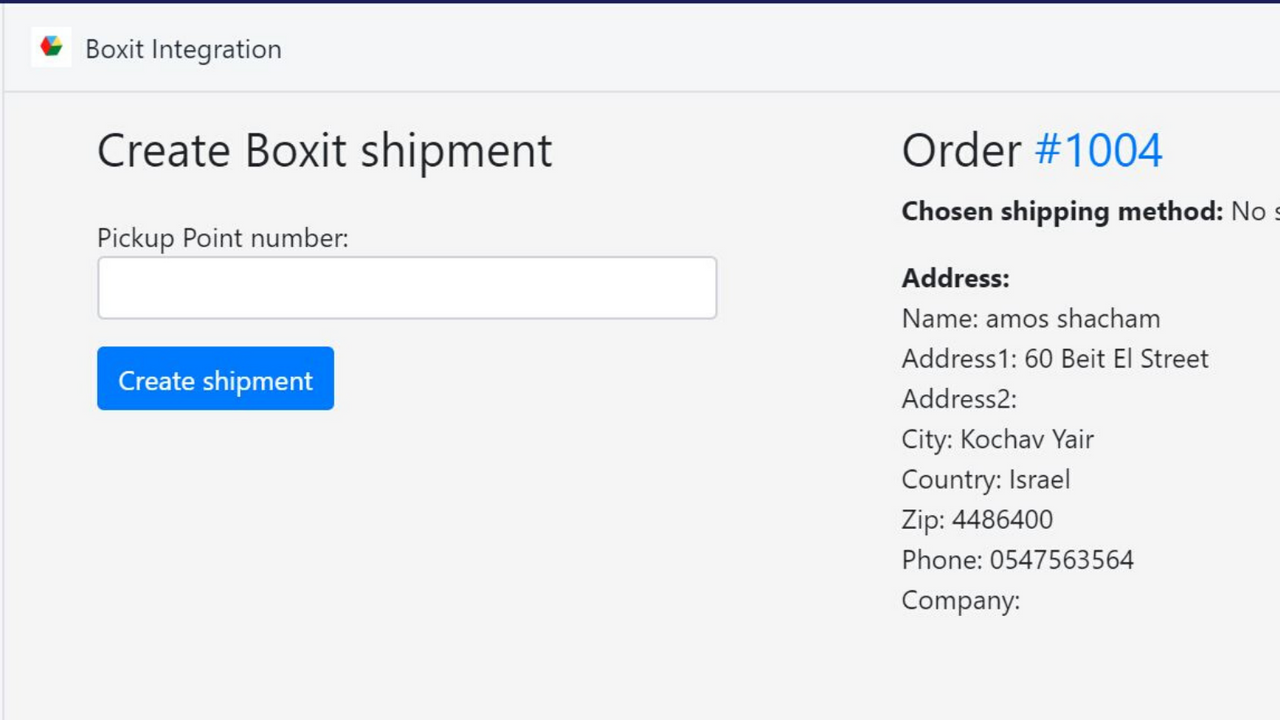Select the Zip code 4486400
Viewport: 1280px width, 720px height.
pos(977,519)
